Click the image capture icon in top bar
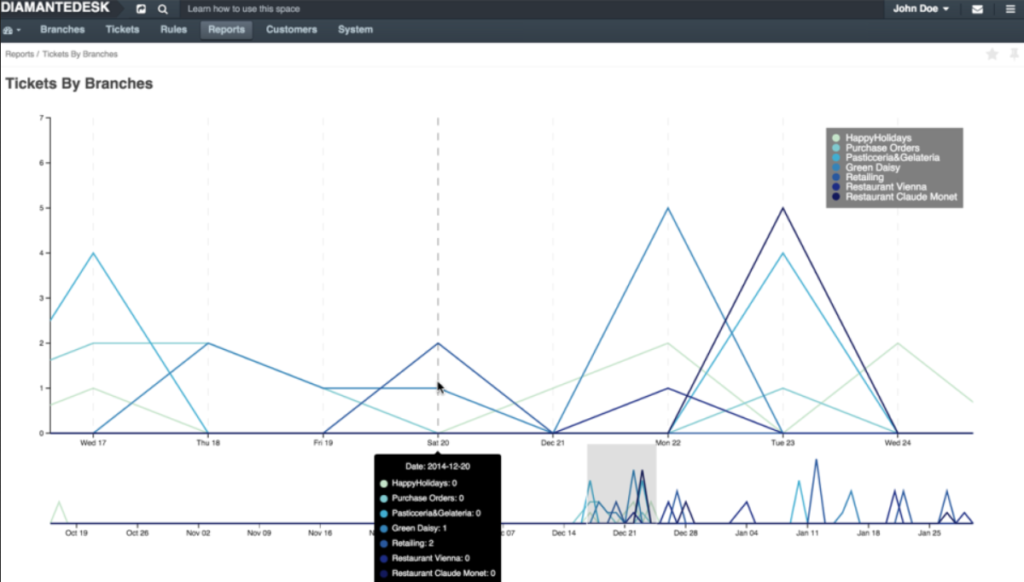The height and width of the screenshot is (582, 1024). pos(139,8)
